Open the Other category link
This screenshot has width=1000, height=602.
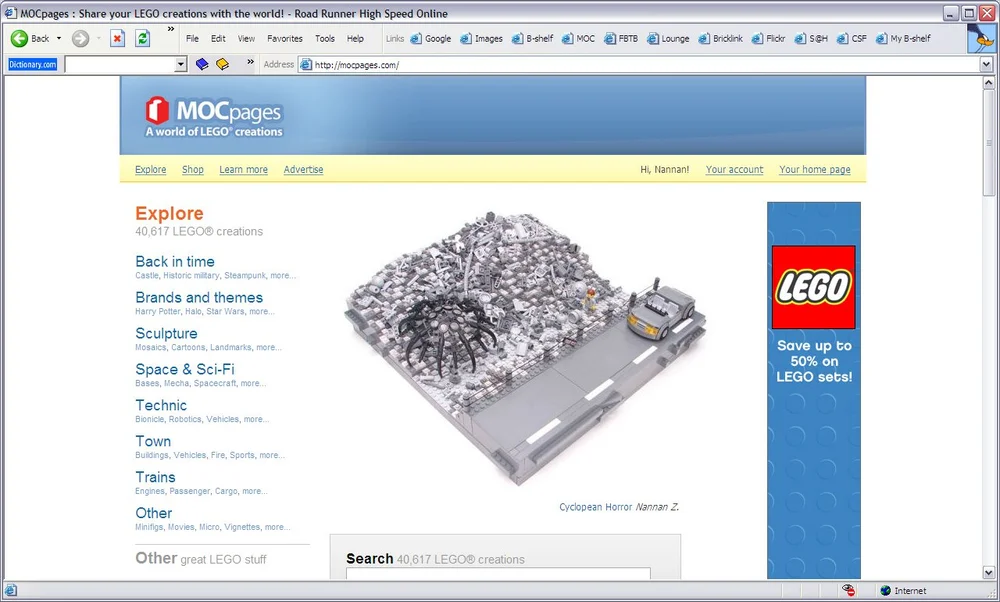pyautogui.click(x=154, y=513)
